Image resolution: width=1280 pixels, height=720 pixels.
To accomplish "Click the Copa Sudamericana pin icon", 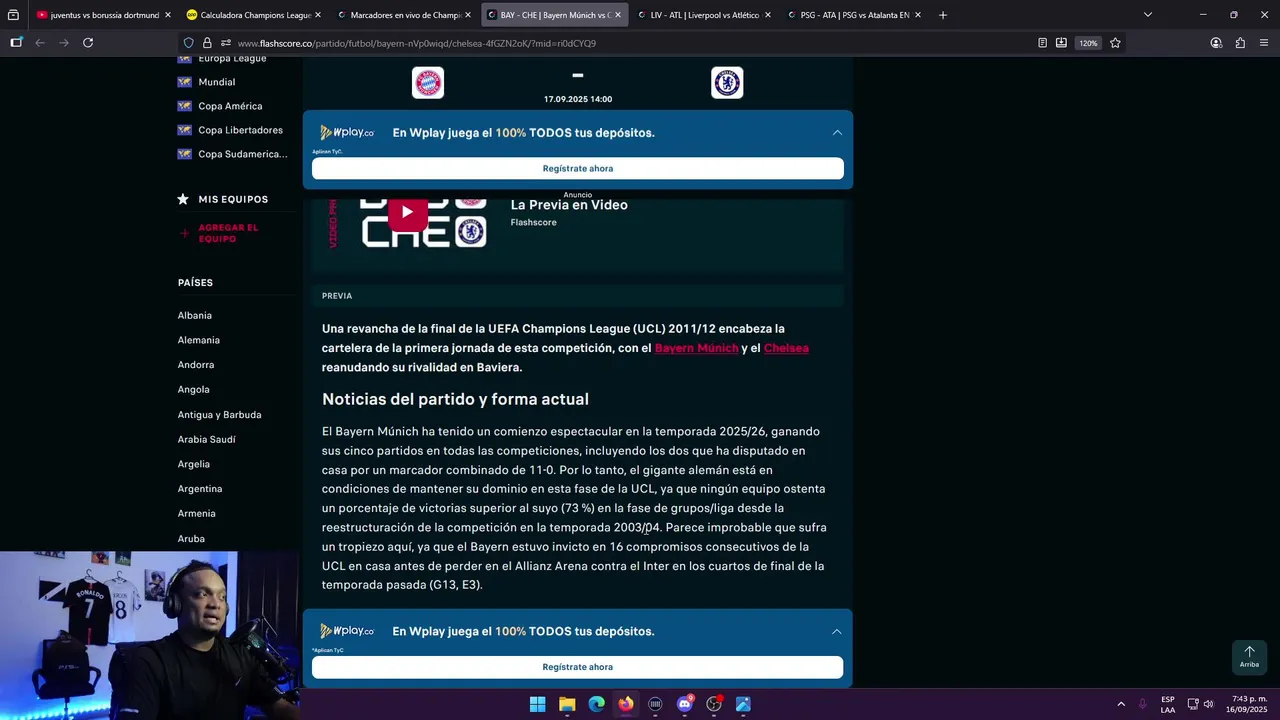I will 184,154.
